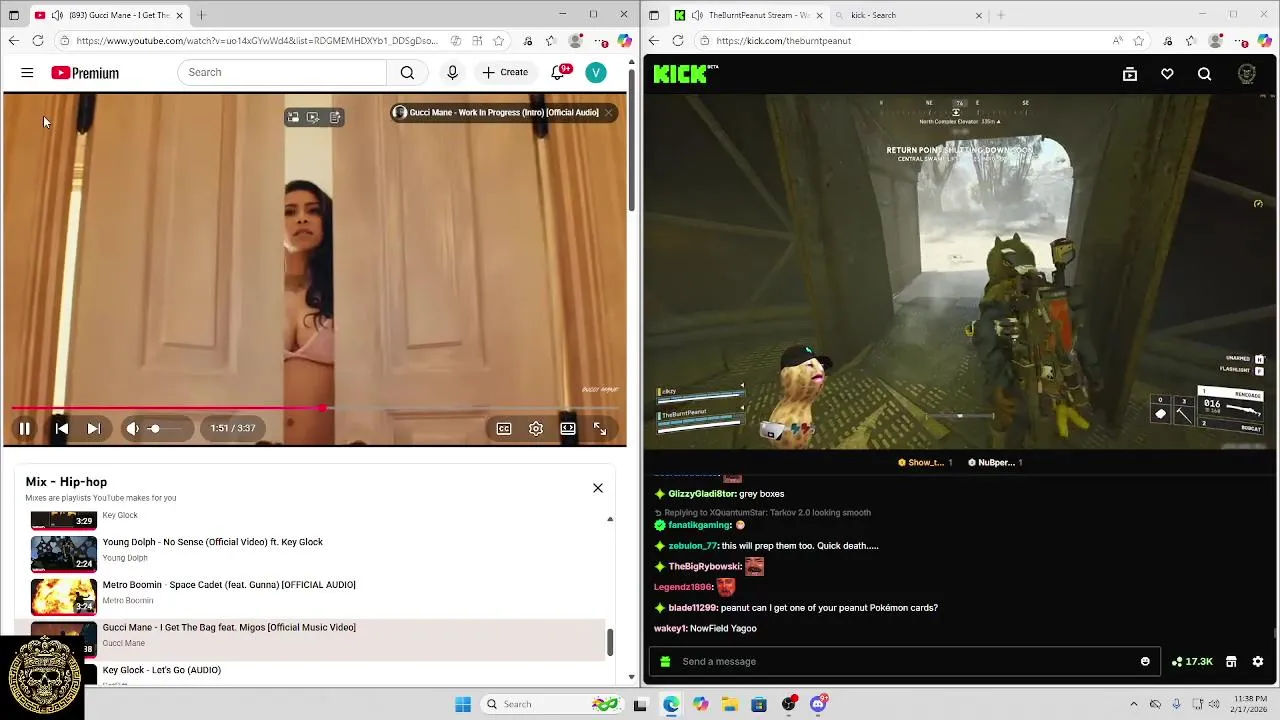Viewport: 1280px width, 720px height.
Task: Click the YouTube URL address bar
Action: click(257, 41)
